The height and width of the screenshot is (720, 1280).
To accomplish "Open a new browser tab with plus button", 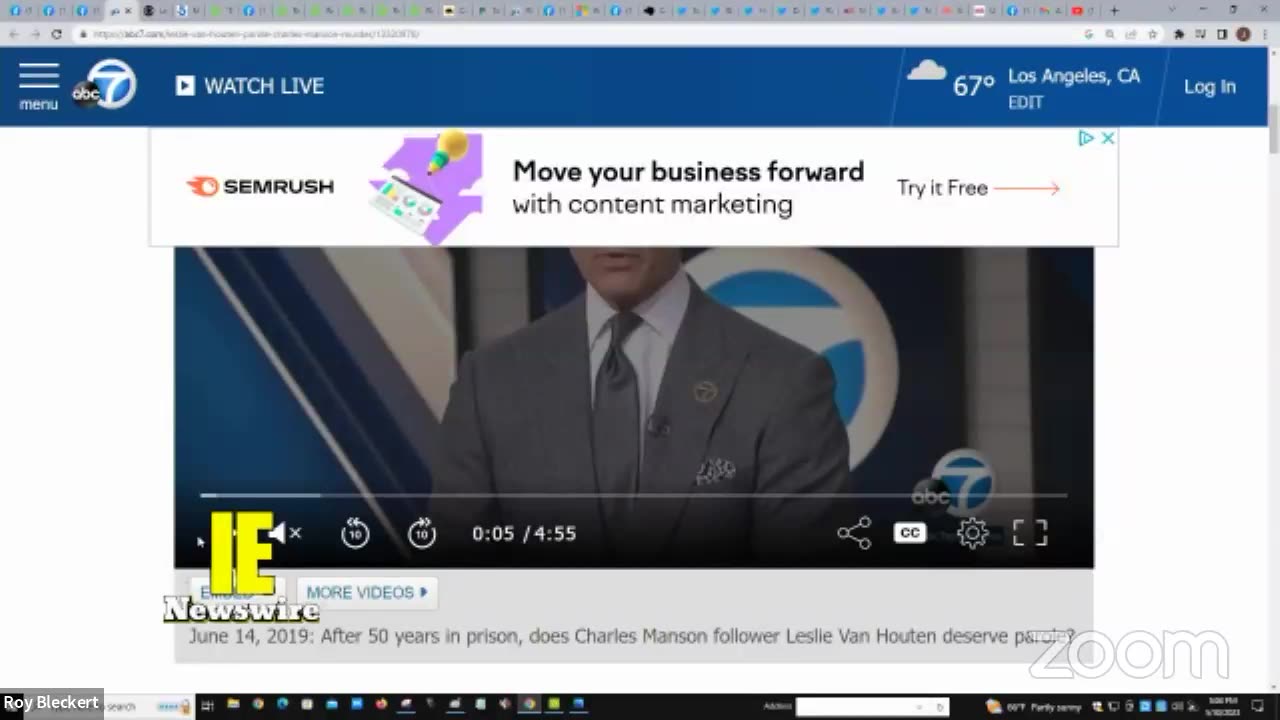I will pyautogui.click(x=1115, y=10).
